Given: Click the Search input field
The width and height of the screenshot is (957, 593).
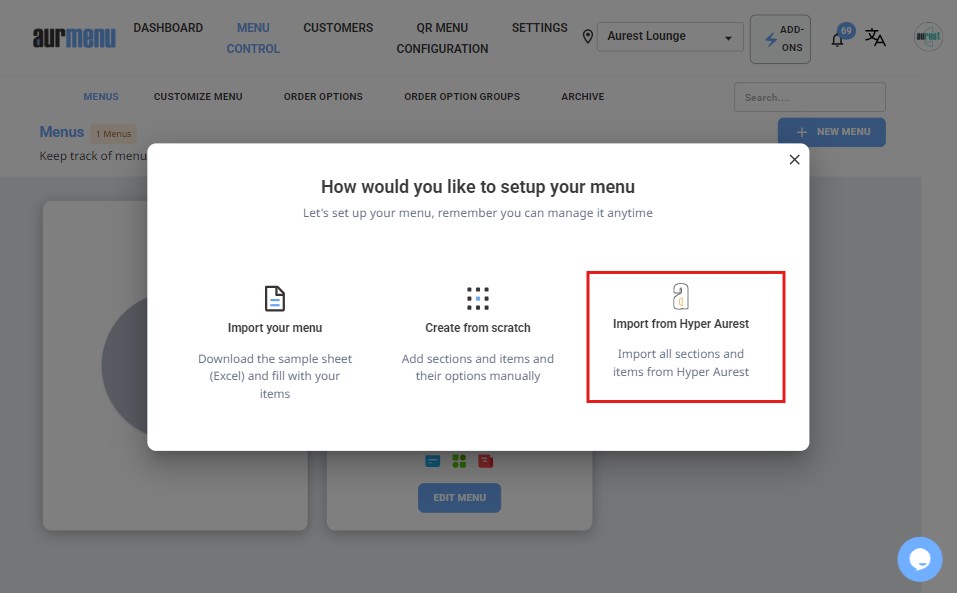Looking at the screenshot, I should pyautogui.click(x=809, y=97).
